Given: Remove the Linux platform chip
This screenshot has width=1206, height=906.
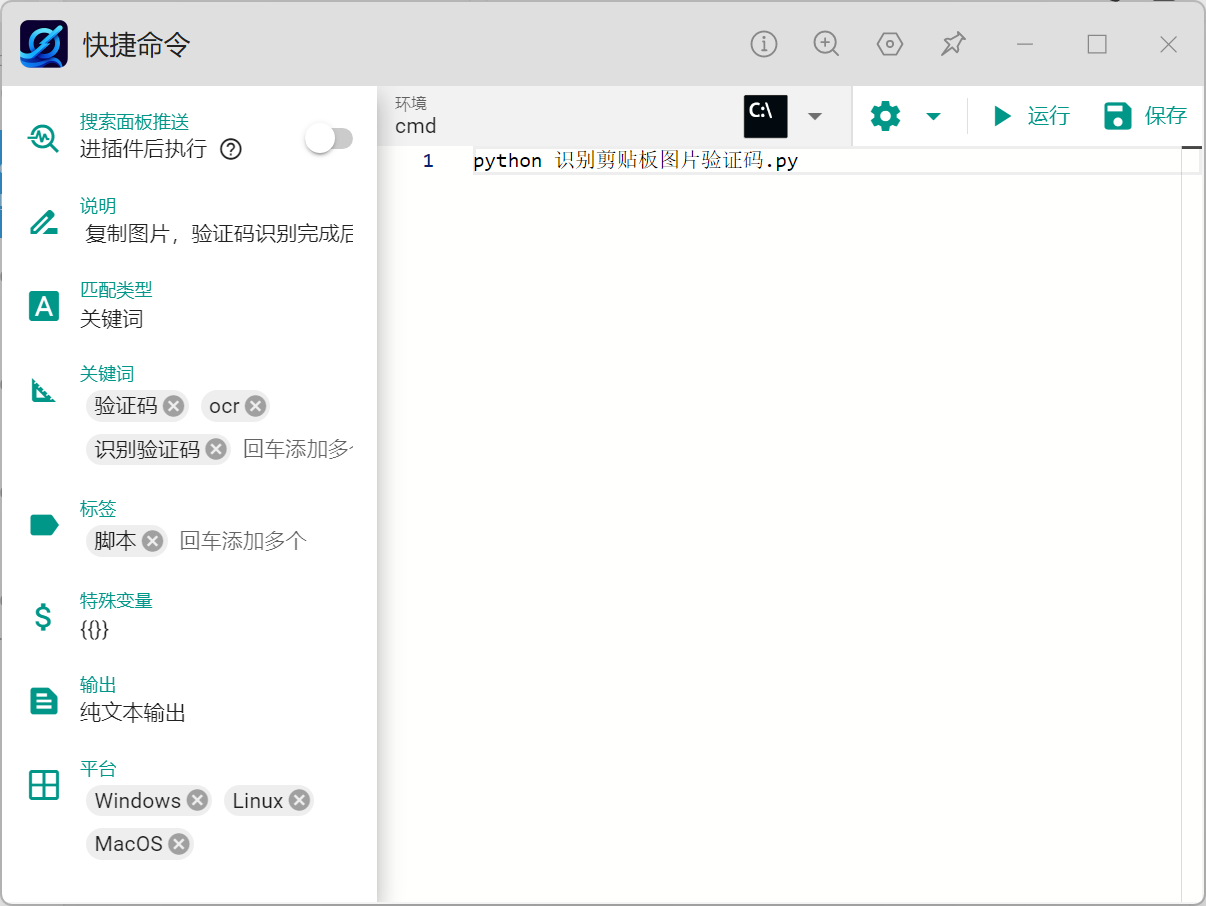Looking at the screenshot, I should click(299, 800).
